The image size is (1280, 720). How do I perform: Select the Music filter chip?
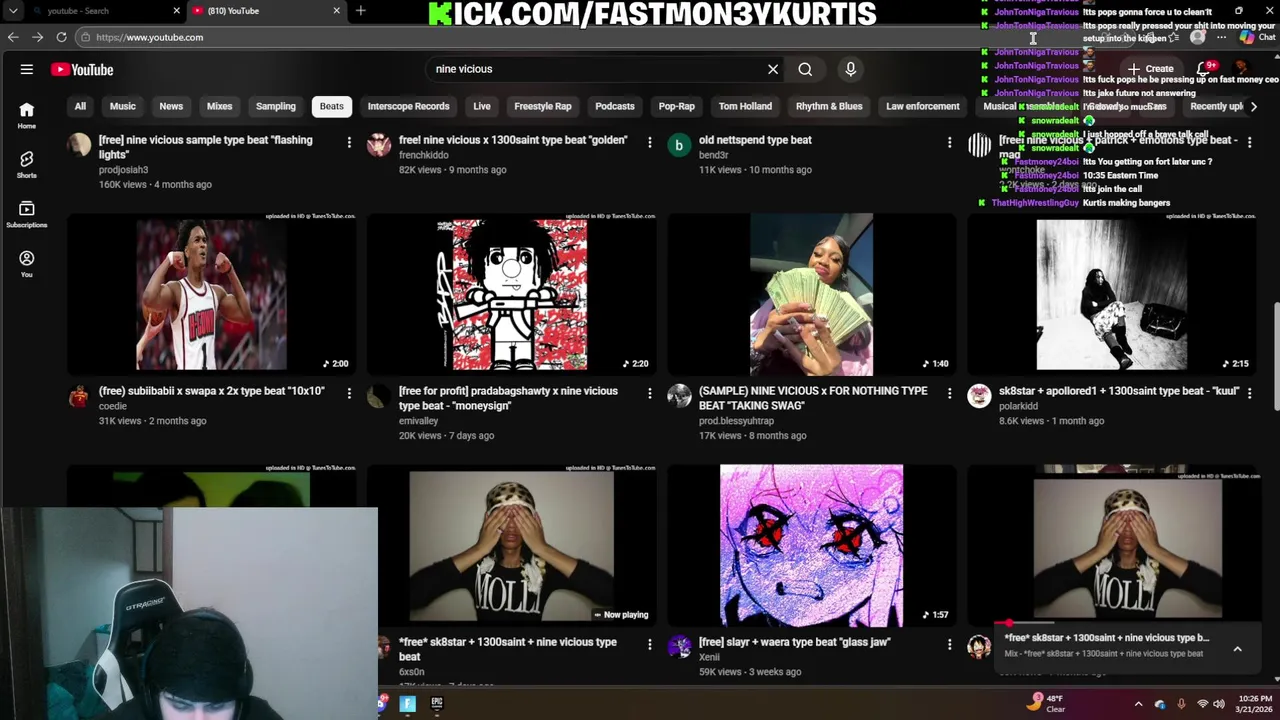click(x=122, y=106)
